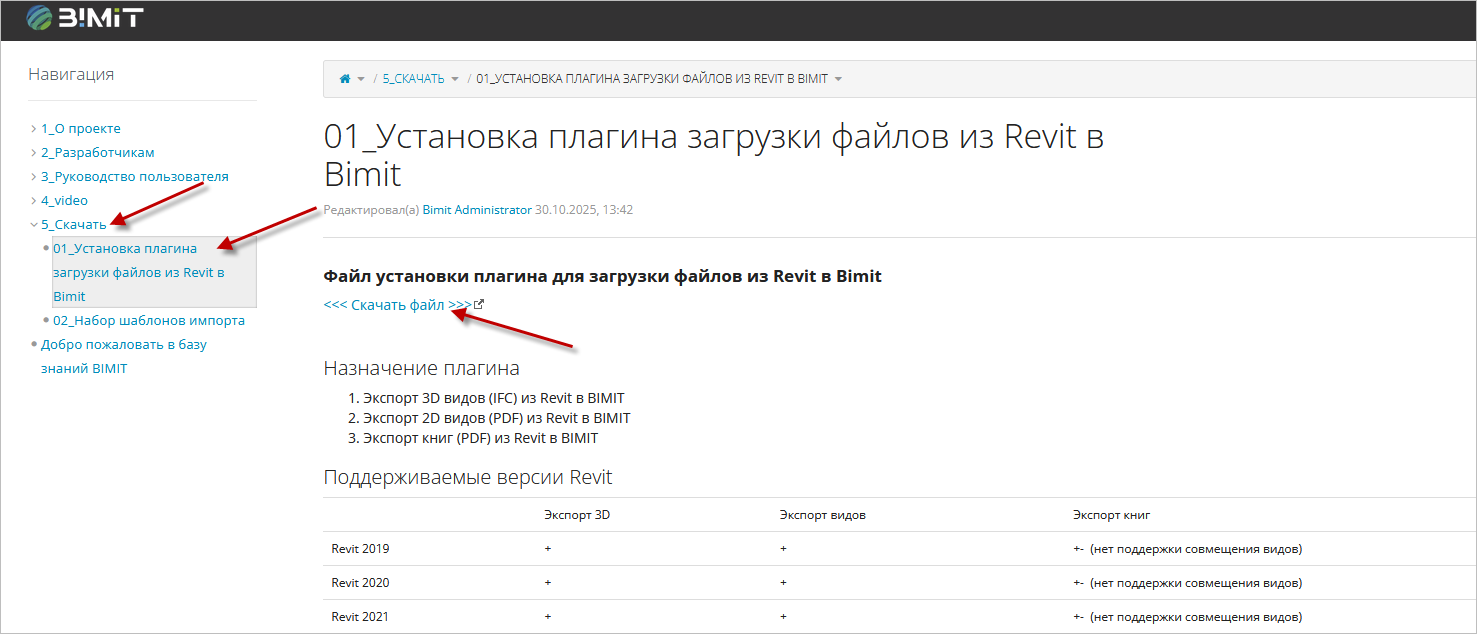Click the BIMIT logo in the header
The height and width of the screenshot is (634, 1477).
[x=84, y=17]
